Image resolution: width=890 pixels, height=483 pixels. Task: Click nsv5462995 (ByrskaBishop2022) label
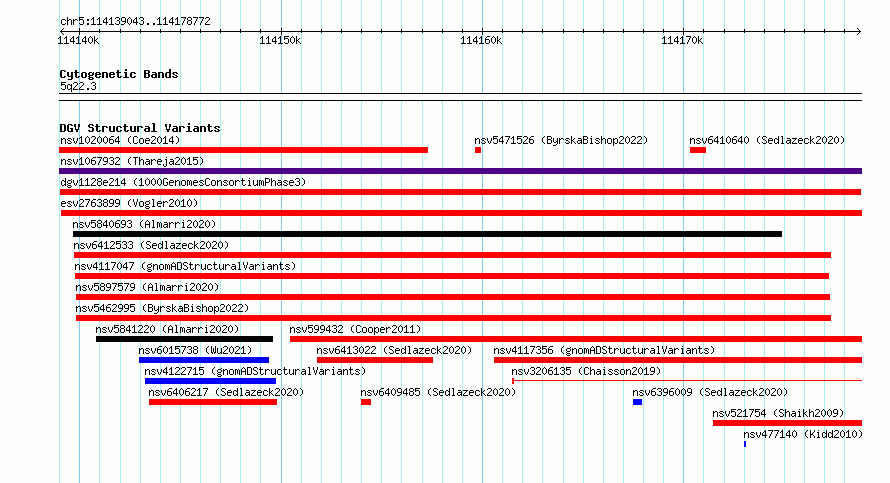pyautogui.click(x=162, y=308)
